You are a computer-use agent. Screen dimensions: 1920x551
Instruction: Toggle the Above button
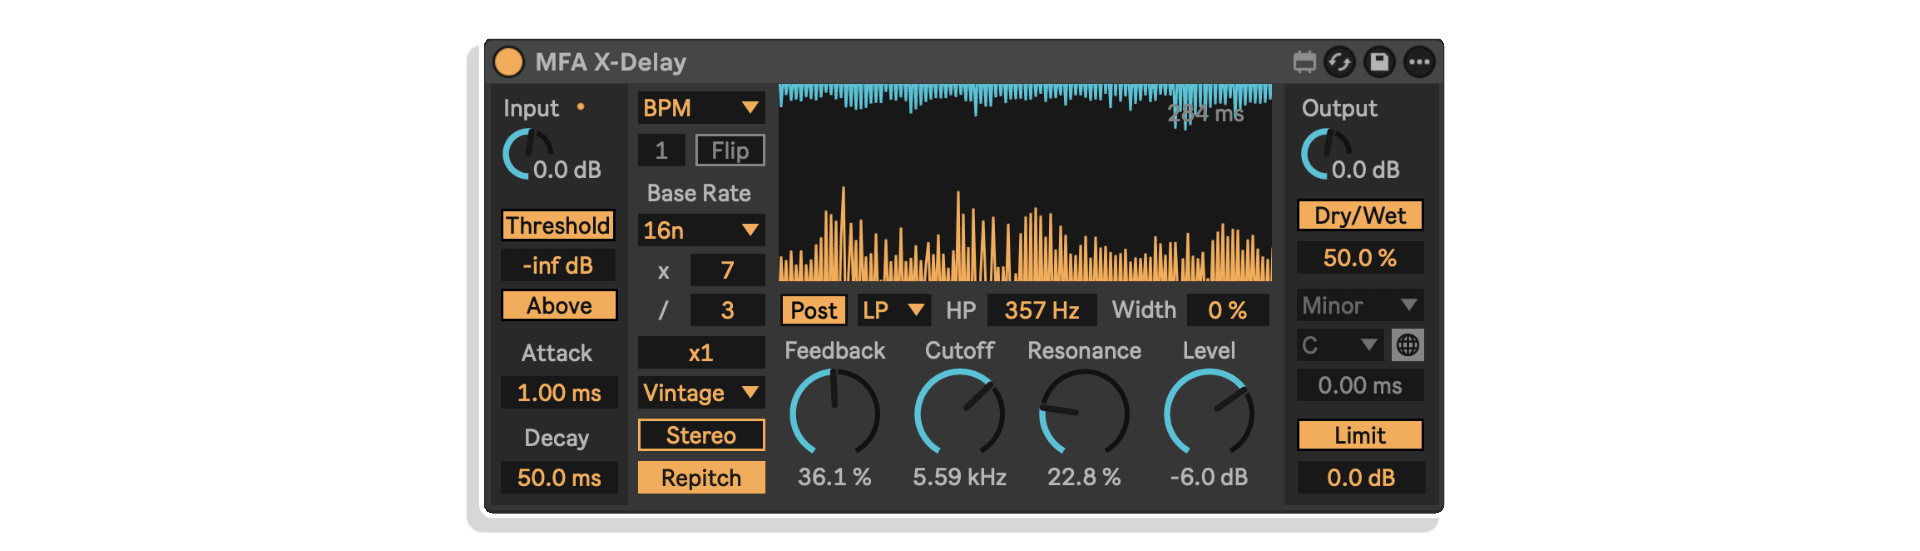click(x=559, y=305)
